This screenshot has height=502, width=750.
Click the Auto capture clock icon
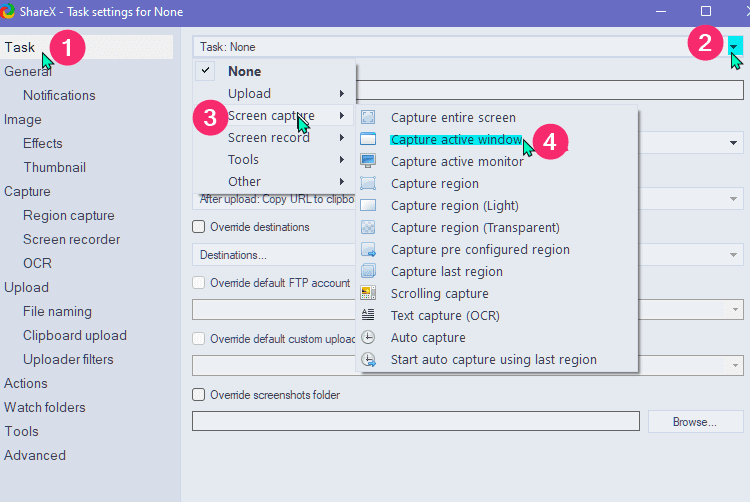pyautogui.click(x=368, y=337)
